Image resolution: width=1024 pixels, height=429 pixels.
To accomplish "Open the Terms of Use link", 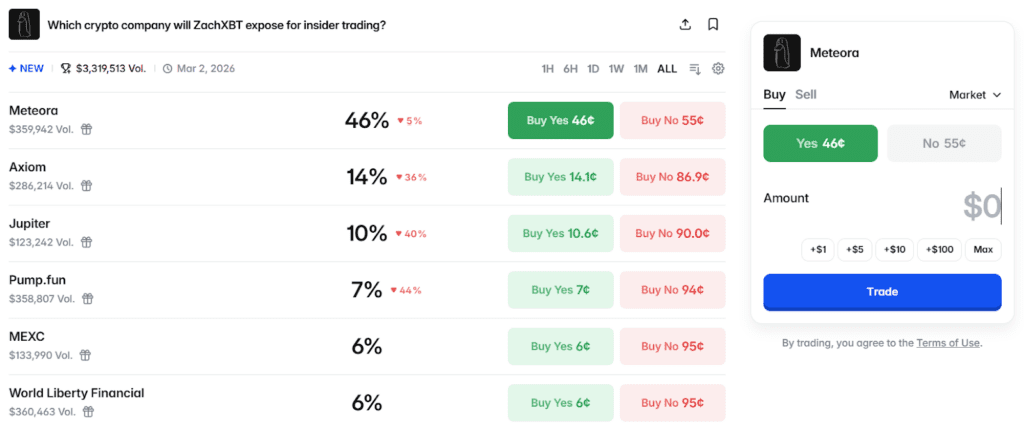I will (x=948, y=343).
